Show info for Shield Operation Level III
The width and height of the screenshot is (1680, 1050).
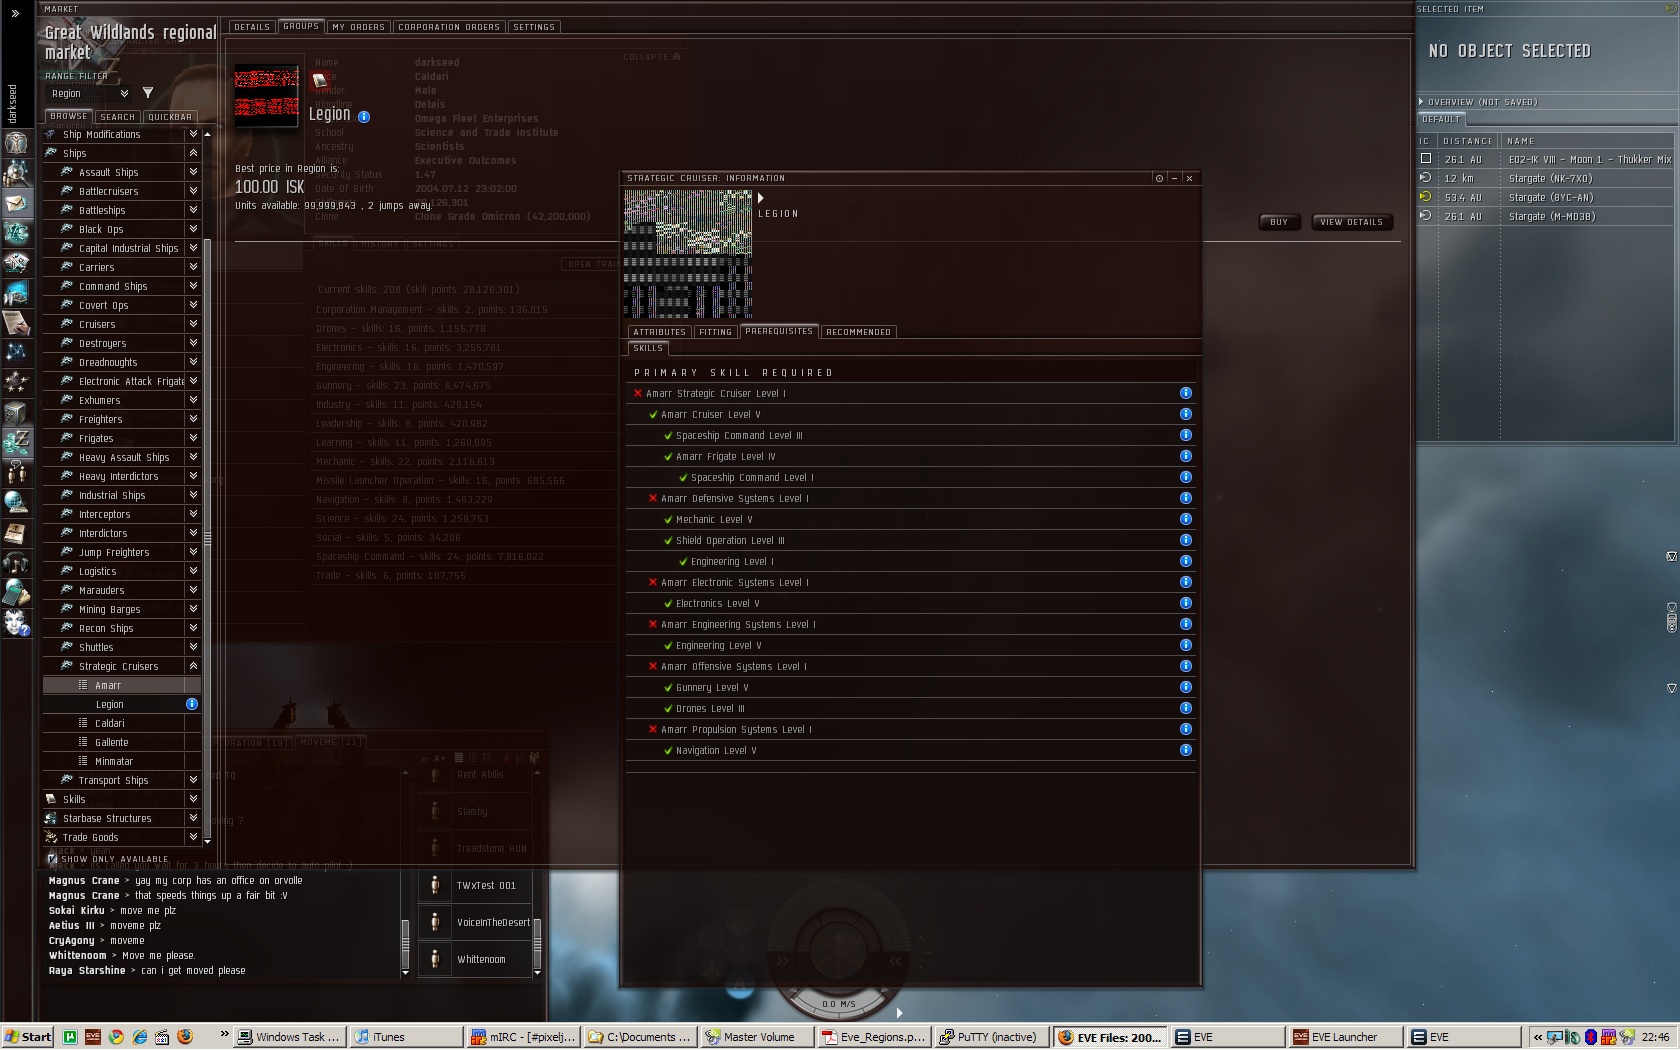point(1185,540)
